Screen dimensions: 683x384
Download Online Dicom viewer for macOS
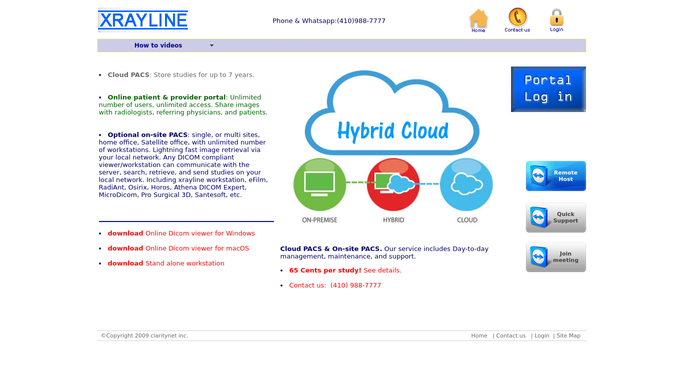pos(178,248)
